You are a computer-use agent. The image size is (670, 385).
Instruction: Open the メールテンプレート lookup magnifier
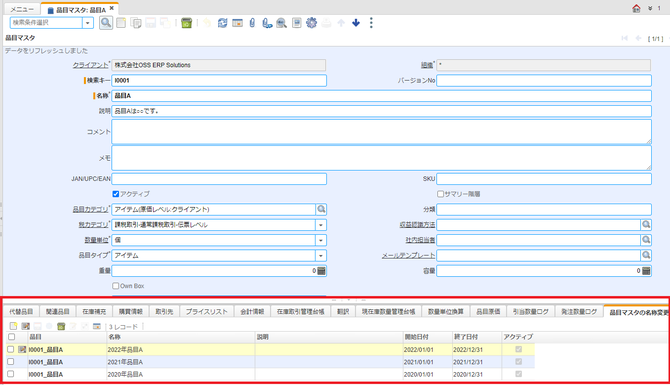point(646,256)
